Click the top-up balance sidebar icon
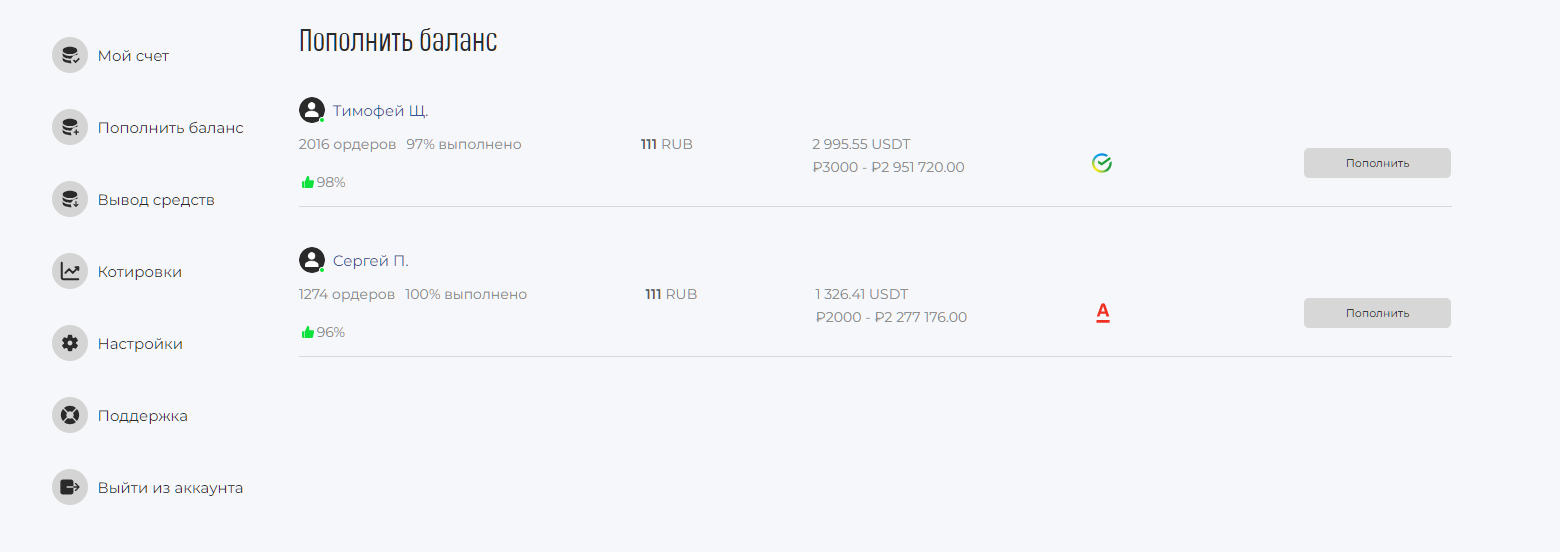 70,128
